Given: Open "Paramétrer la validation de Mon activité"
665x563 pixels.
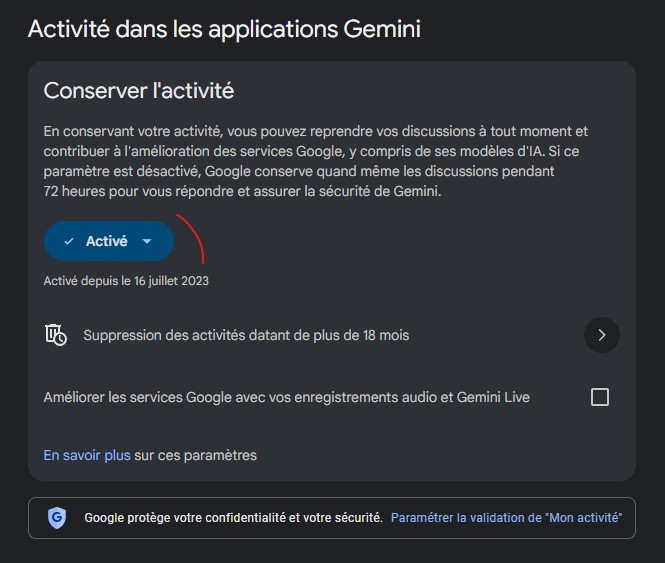Looking at the screenshot, I should tap(506, 518).
